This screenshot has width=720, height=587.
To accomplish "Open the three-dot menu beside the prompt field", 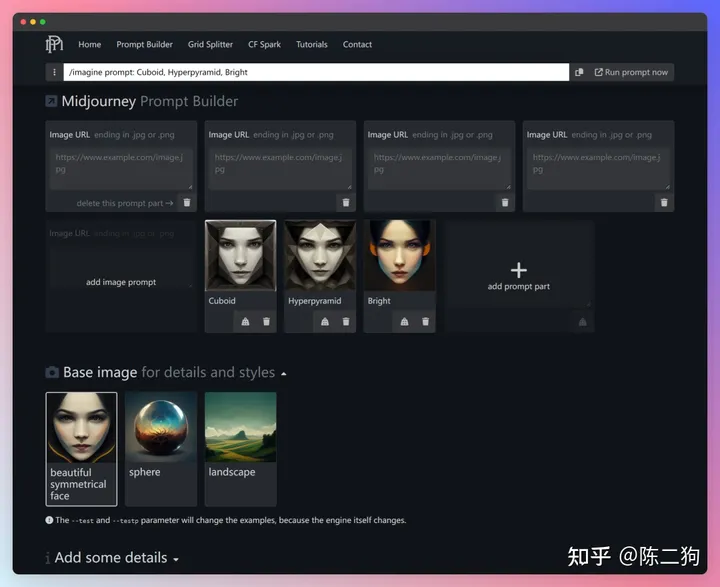I will click(54, 72).
